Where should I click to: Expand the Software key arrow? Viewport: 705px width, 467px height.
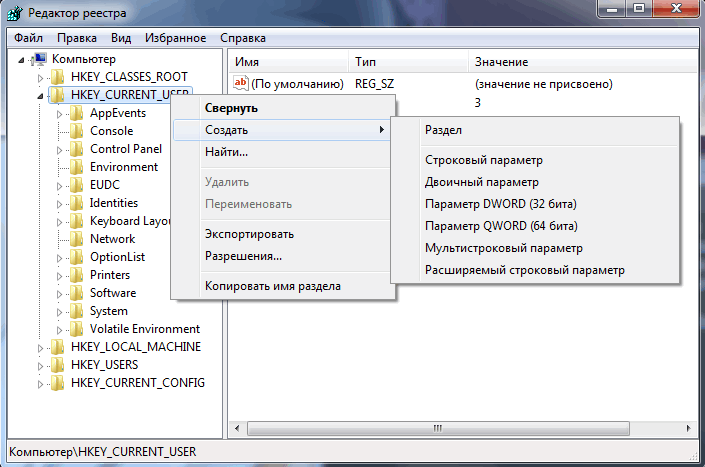tap(60, 294)
